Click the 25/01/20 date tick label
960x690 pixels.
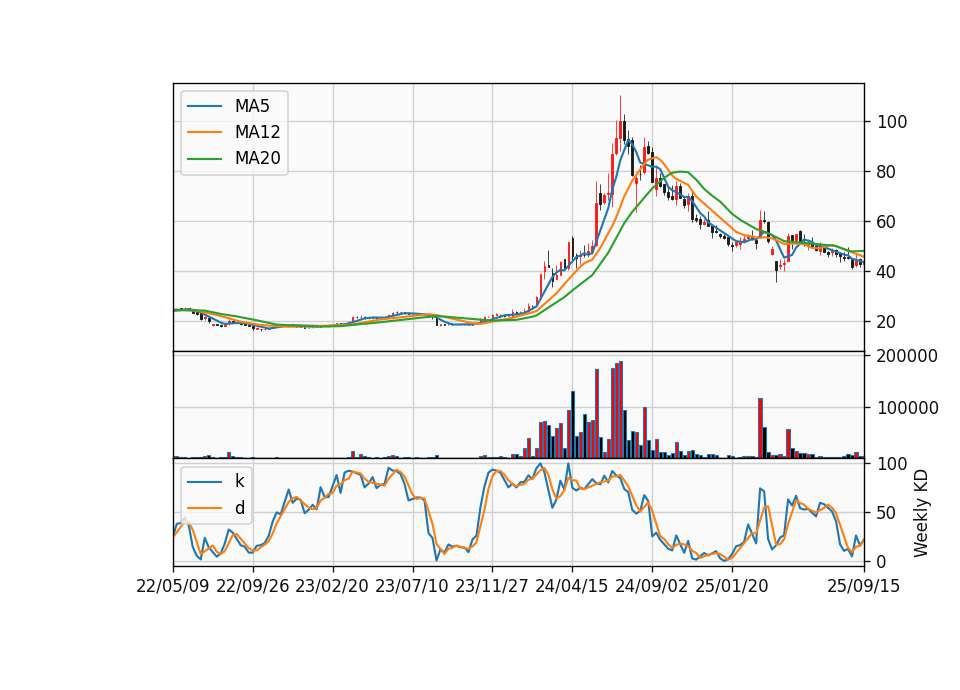click(732, 586)
